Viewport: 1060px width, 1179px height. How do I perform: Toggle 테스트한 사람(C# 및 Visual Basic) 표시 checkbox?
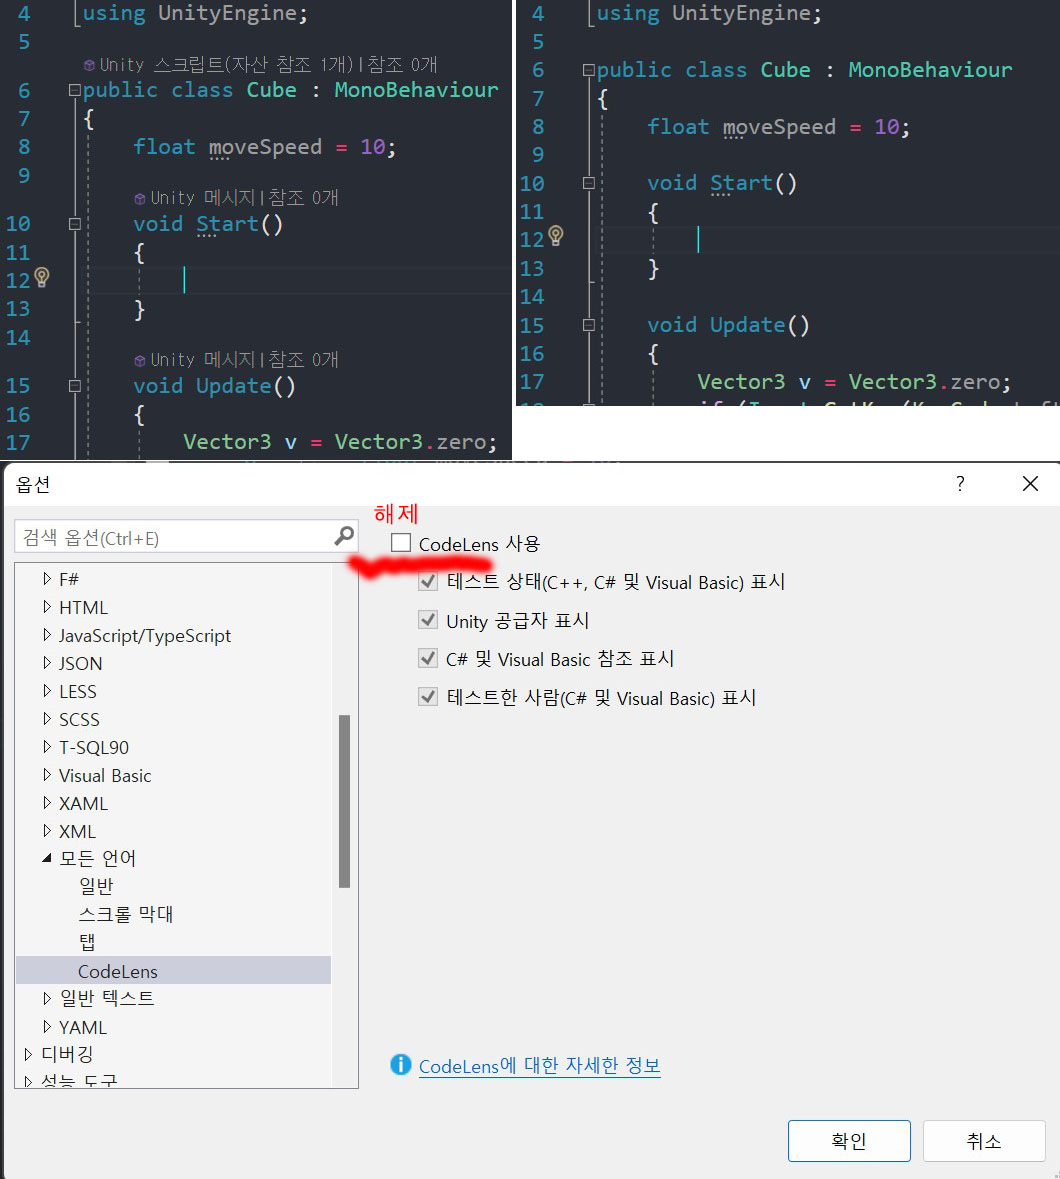coord(428,697)
